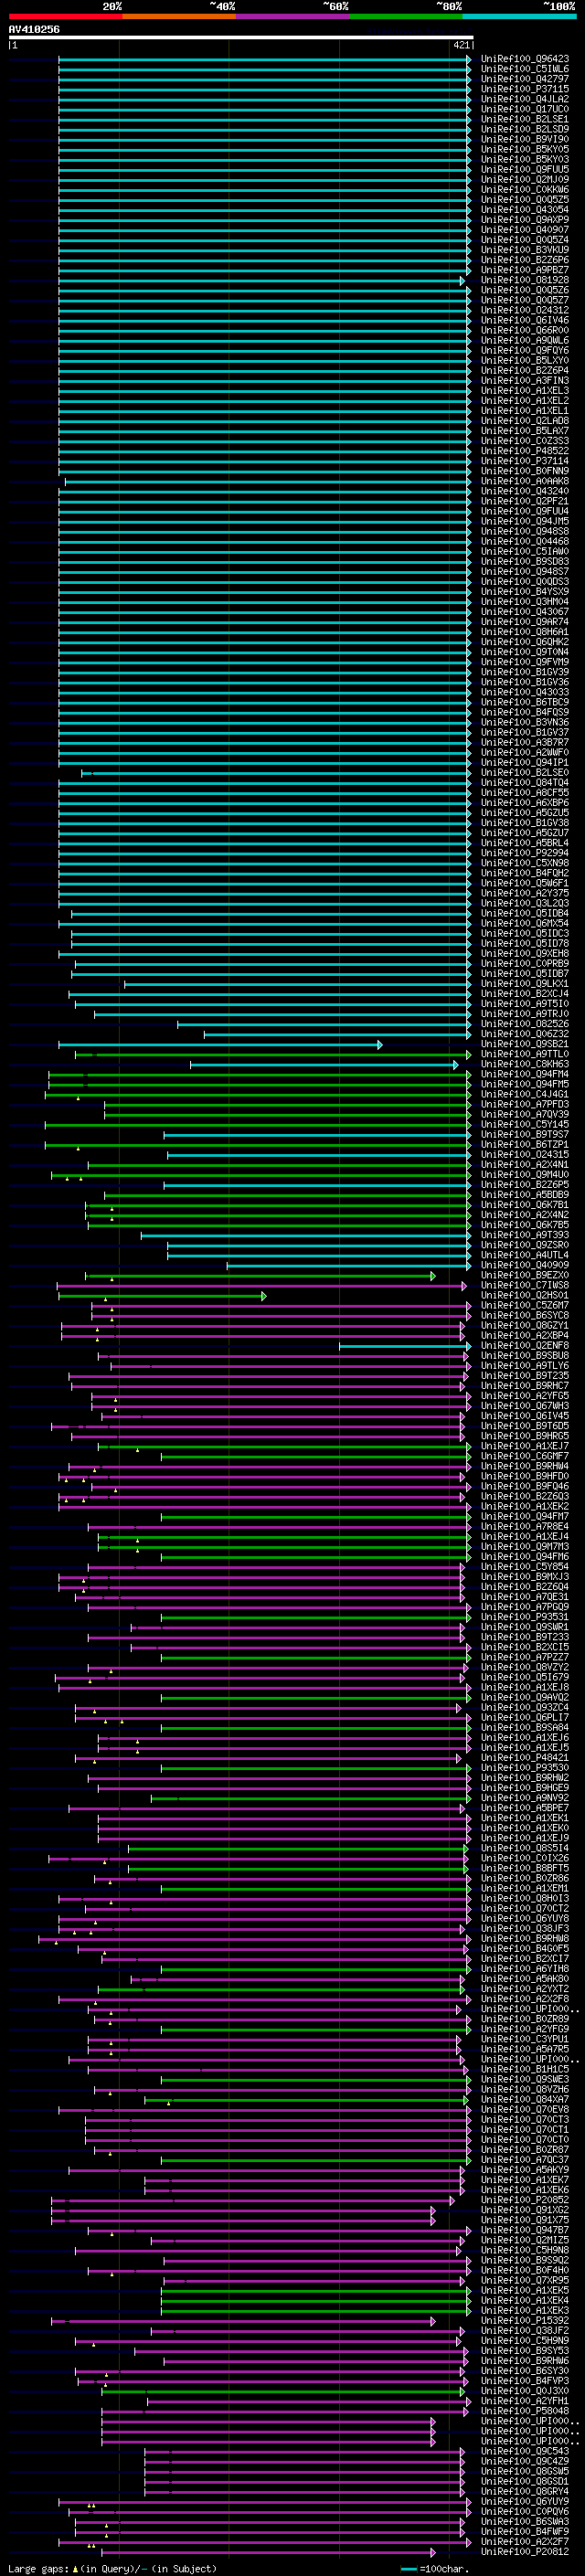Click the cyan alignment bar for UniRef100_Q96423
Screen dimensions: 585x2576
coord(265,59)
